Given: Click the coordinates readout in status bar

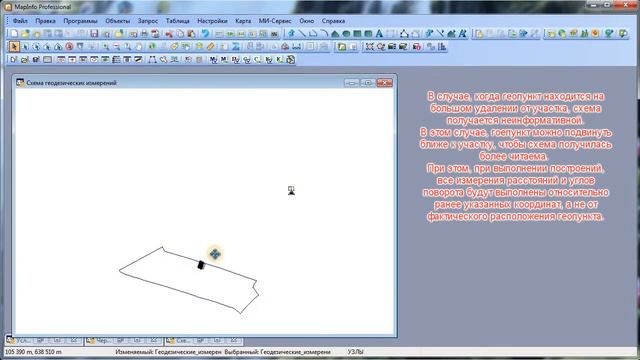Looking at the screenshot, I should 33,351.
